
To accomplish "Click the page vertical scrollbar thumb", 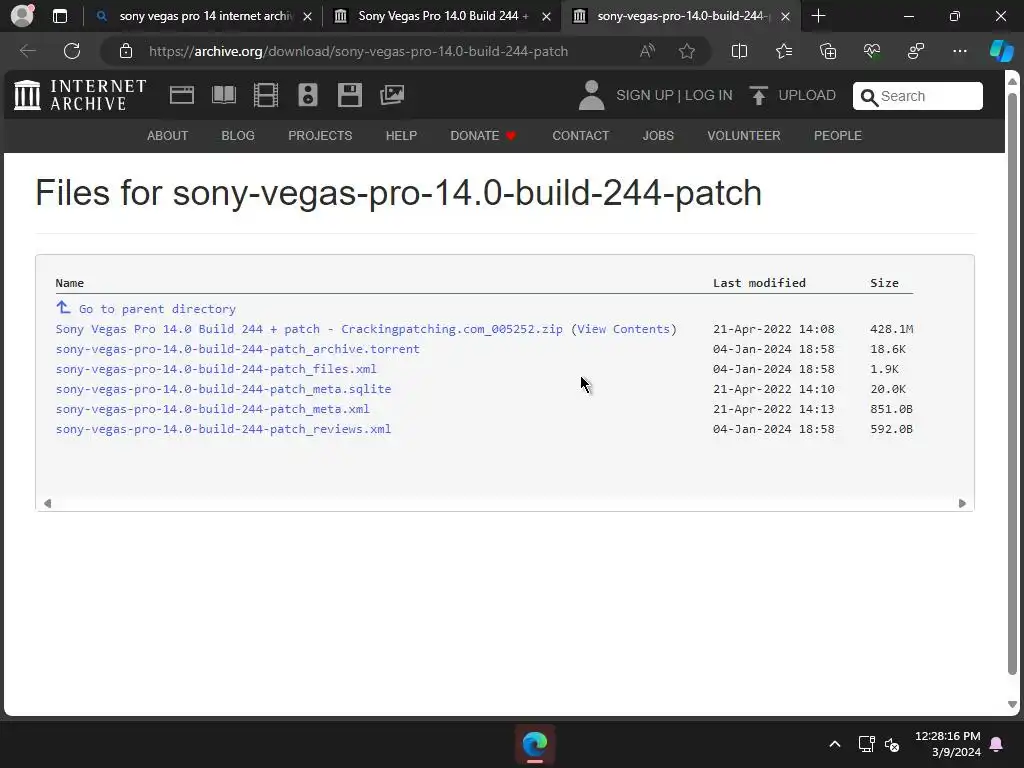I will coord(1012,383).
